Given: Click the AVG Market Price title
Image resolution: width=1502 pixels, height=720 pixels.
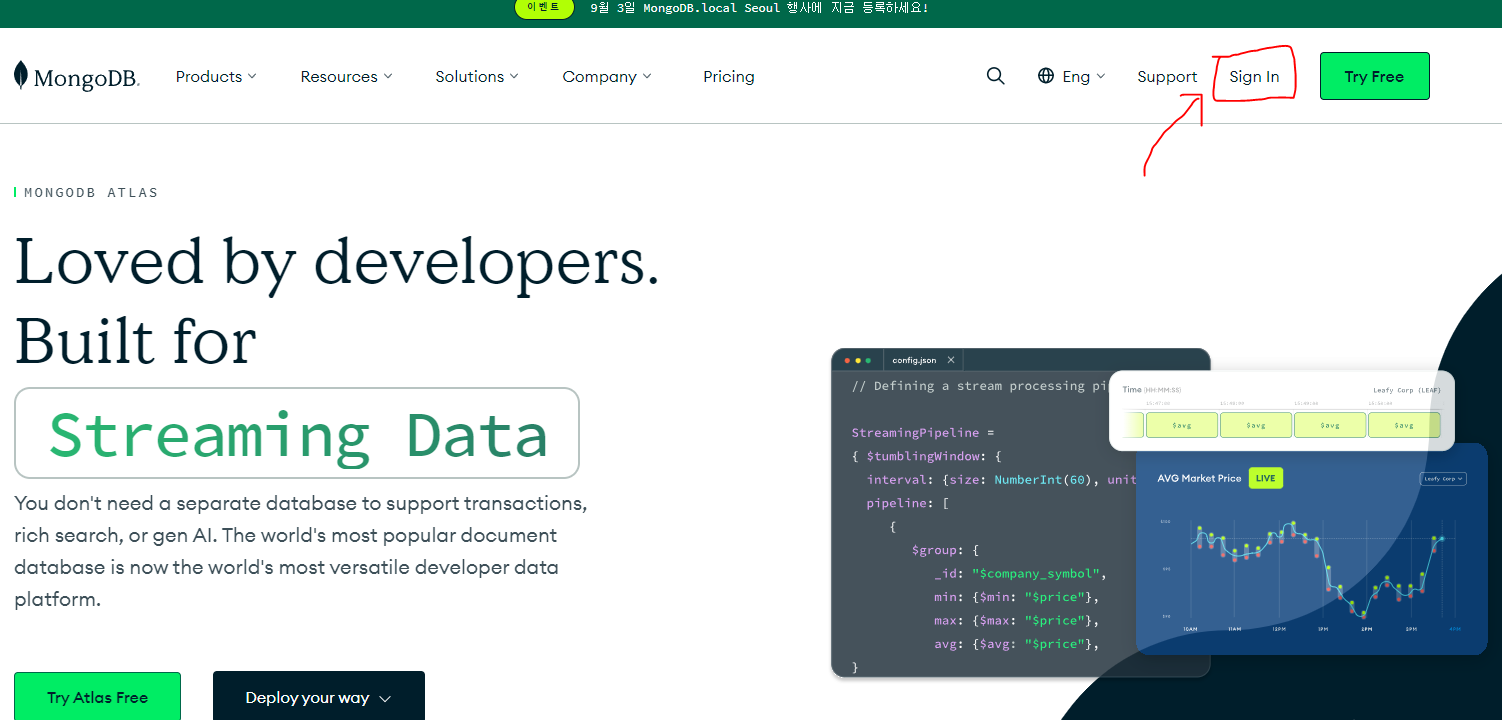Looking at the screenshot, I should point(1199,478).
